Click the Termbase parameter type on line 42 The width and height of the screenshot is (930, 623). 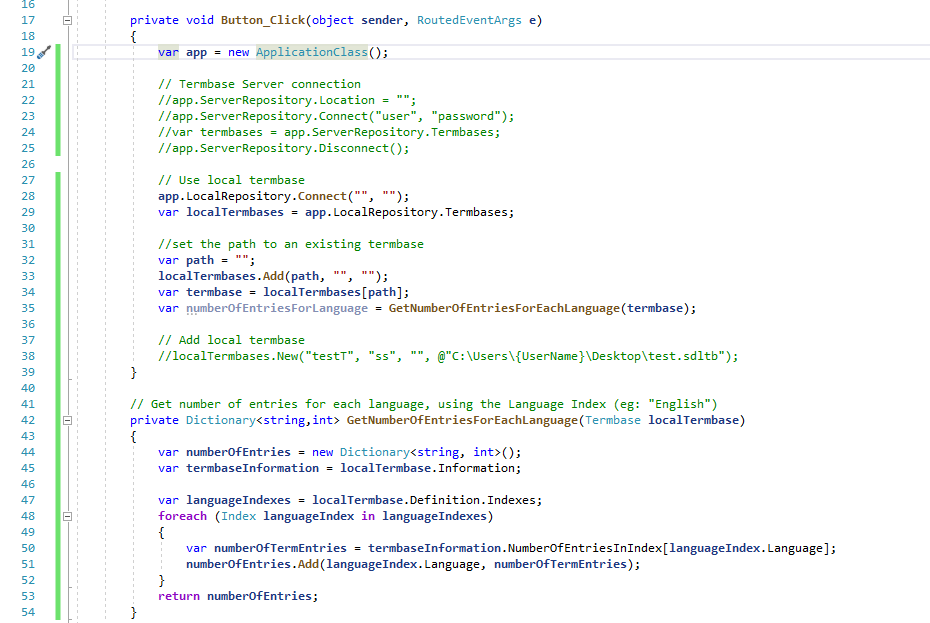click(613, 421)
